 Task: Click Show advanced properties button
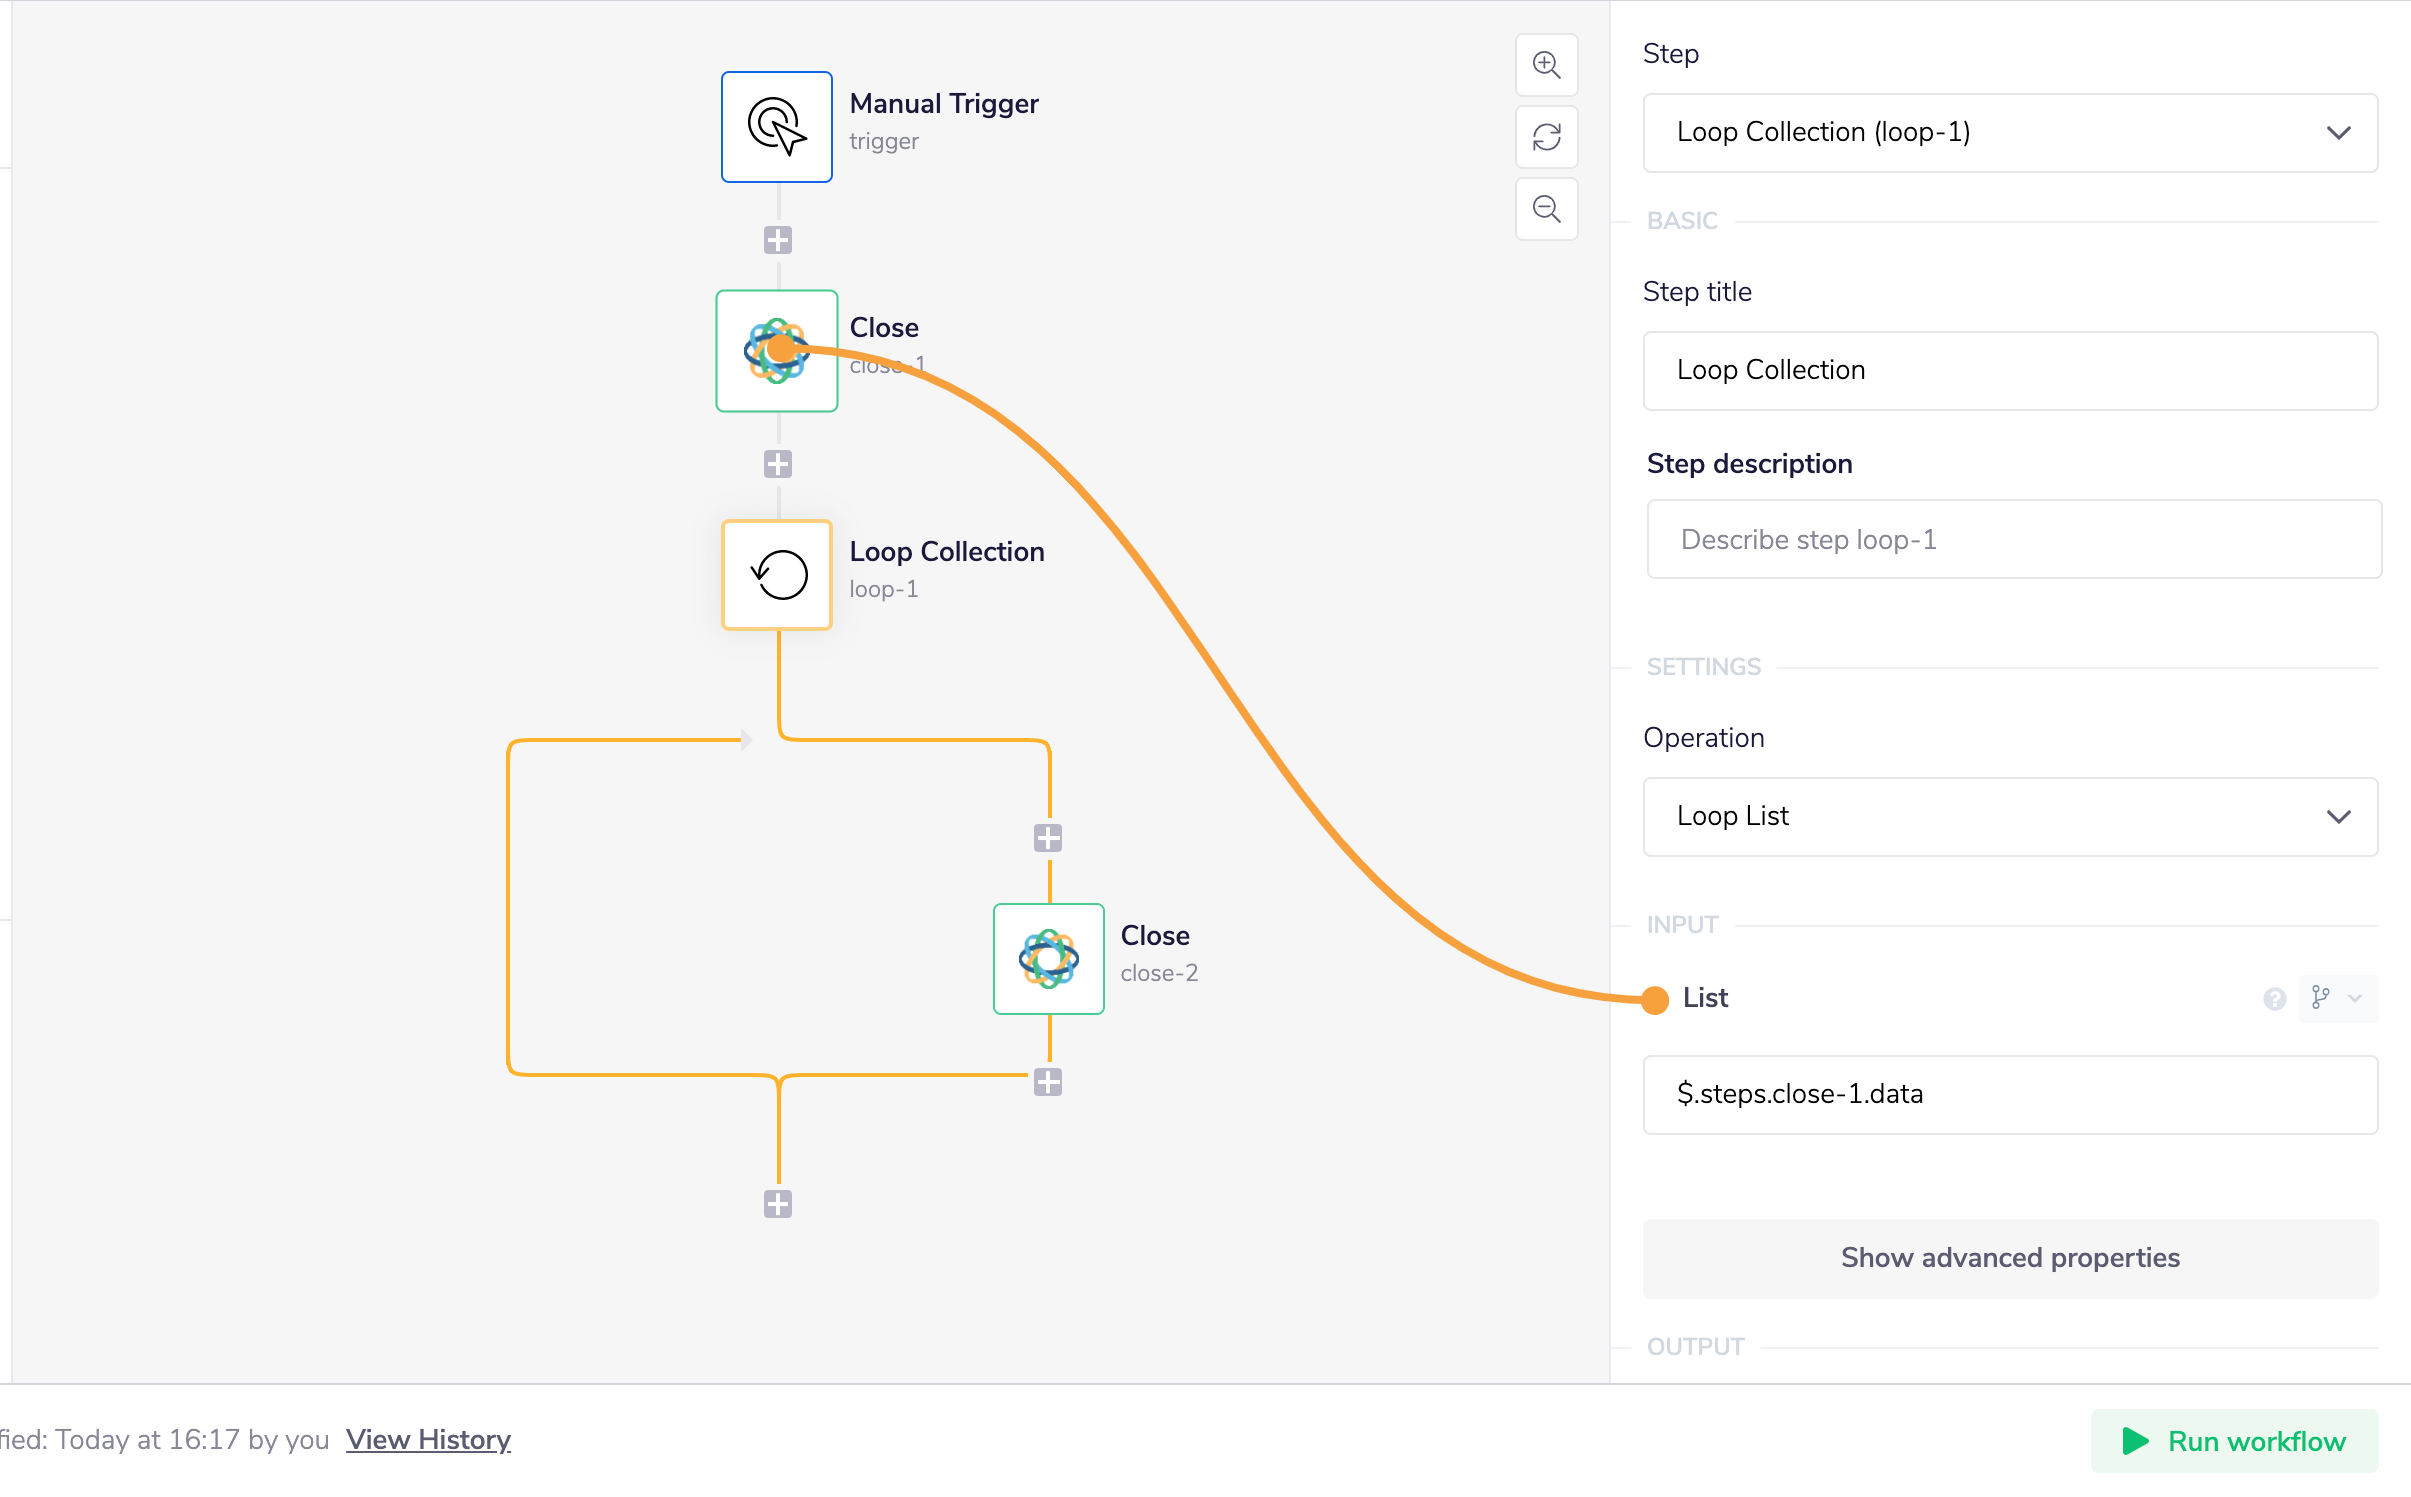pos(2010,1258)
